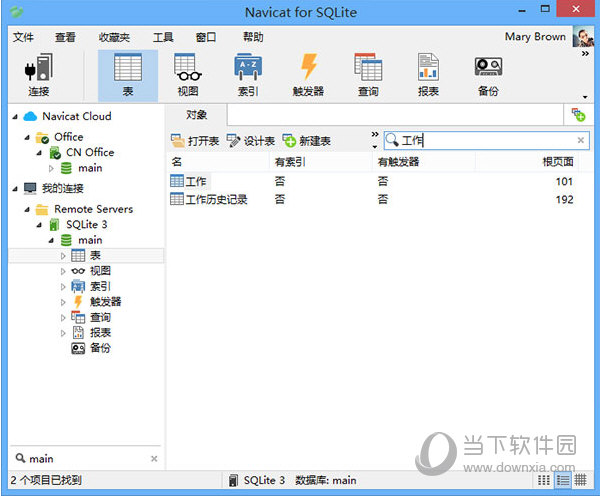Screen dimensions: 600x497
Task: Click the Mary Brown avatar picture
Action: pos(583,36)
